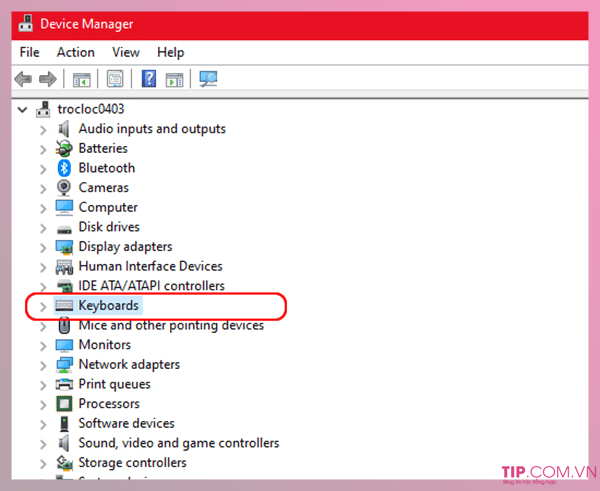Expand Processors chevron
Screen dimensions: 600x491
pos(43,405)
